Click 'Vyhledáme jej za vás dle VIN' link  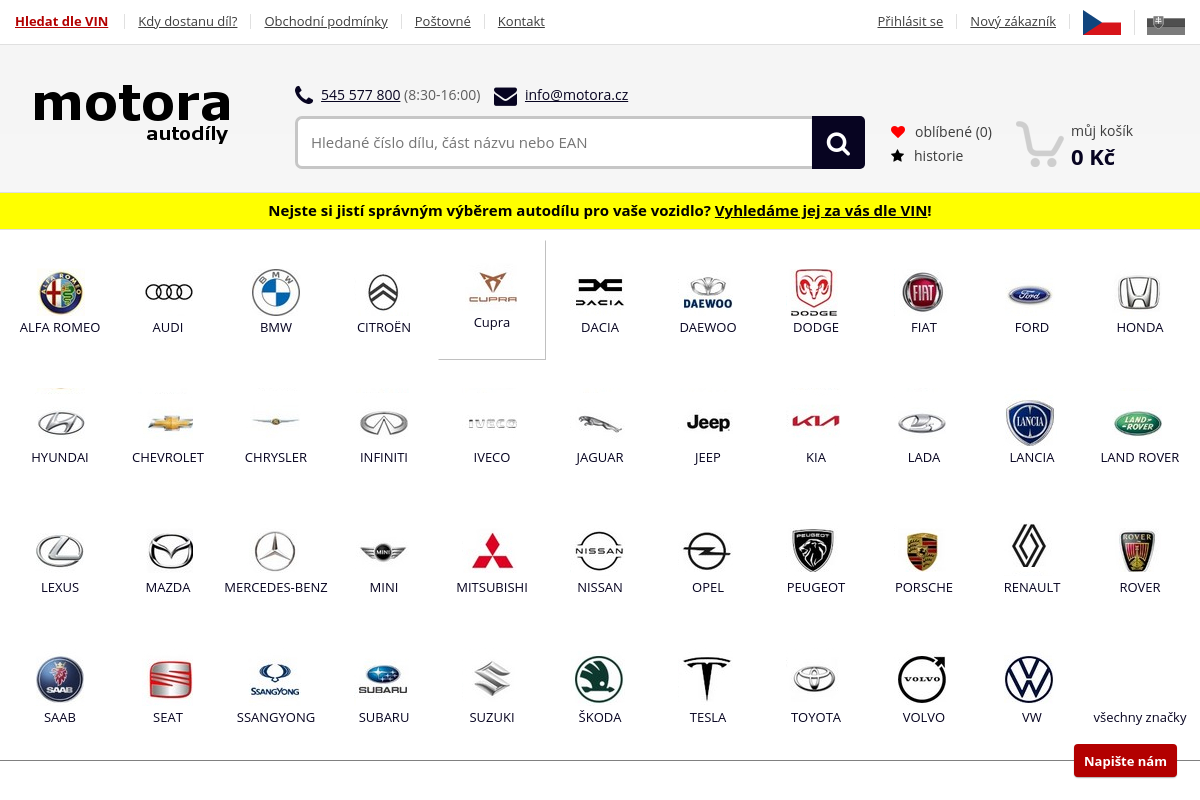(821, 211)
